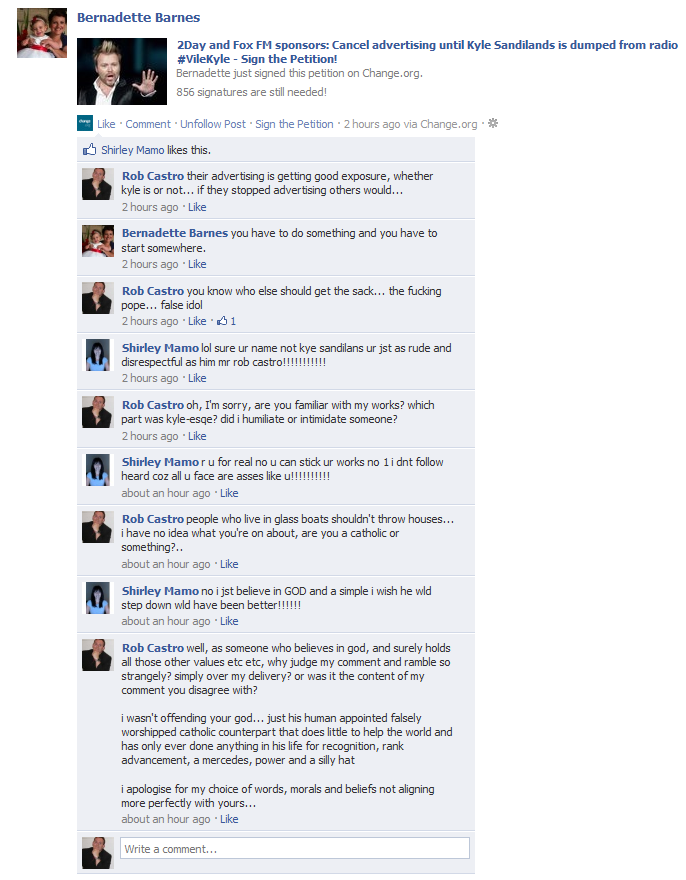The height and width of the screenshot is (880, 686).
Task: Like Rob Castro's final long comment
Action: click(x=229, y=819)
